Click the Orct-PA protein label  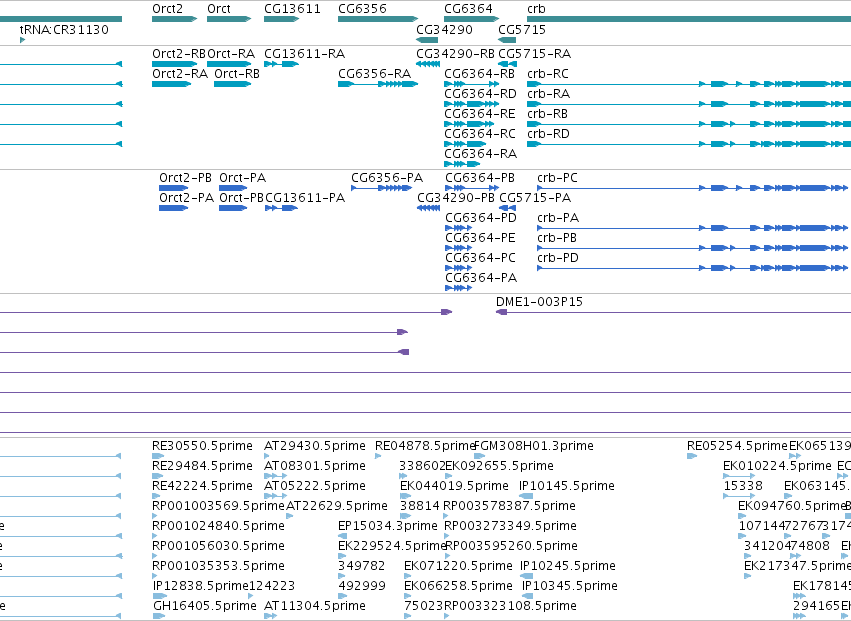point(243,178)
